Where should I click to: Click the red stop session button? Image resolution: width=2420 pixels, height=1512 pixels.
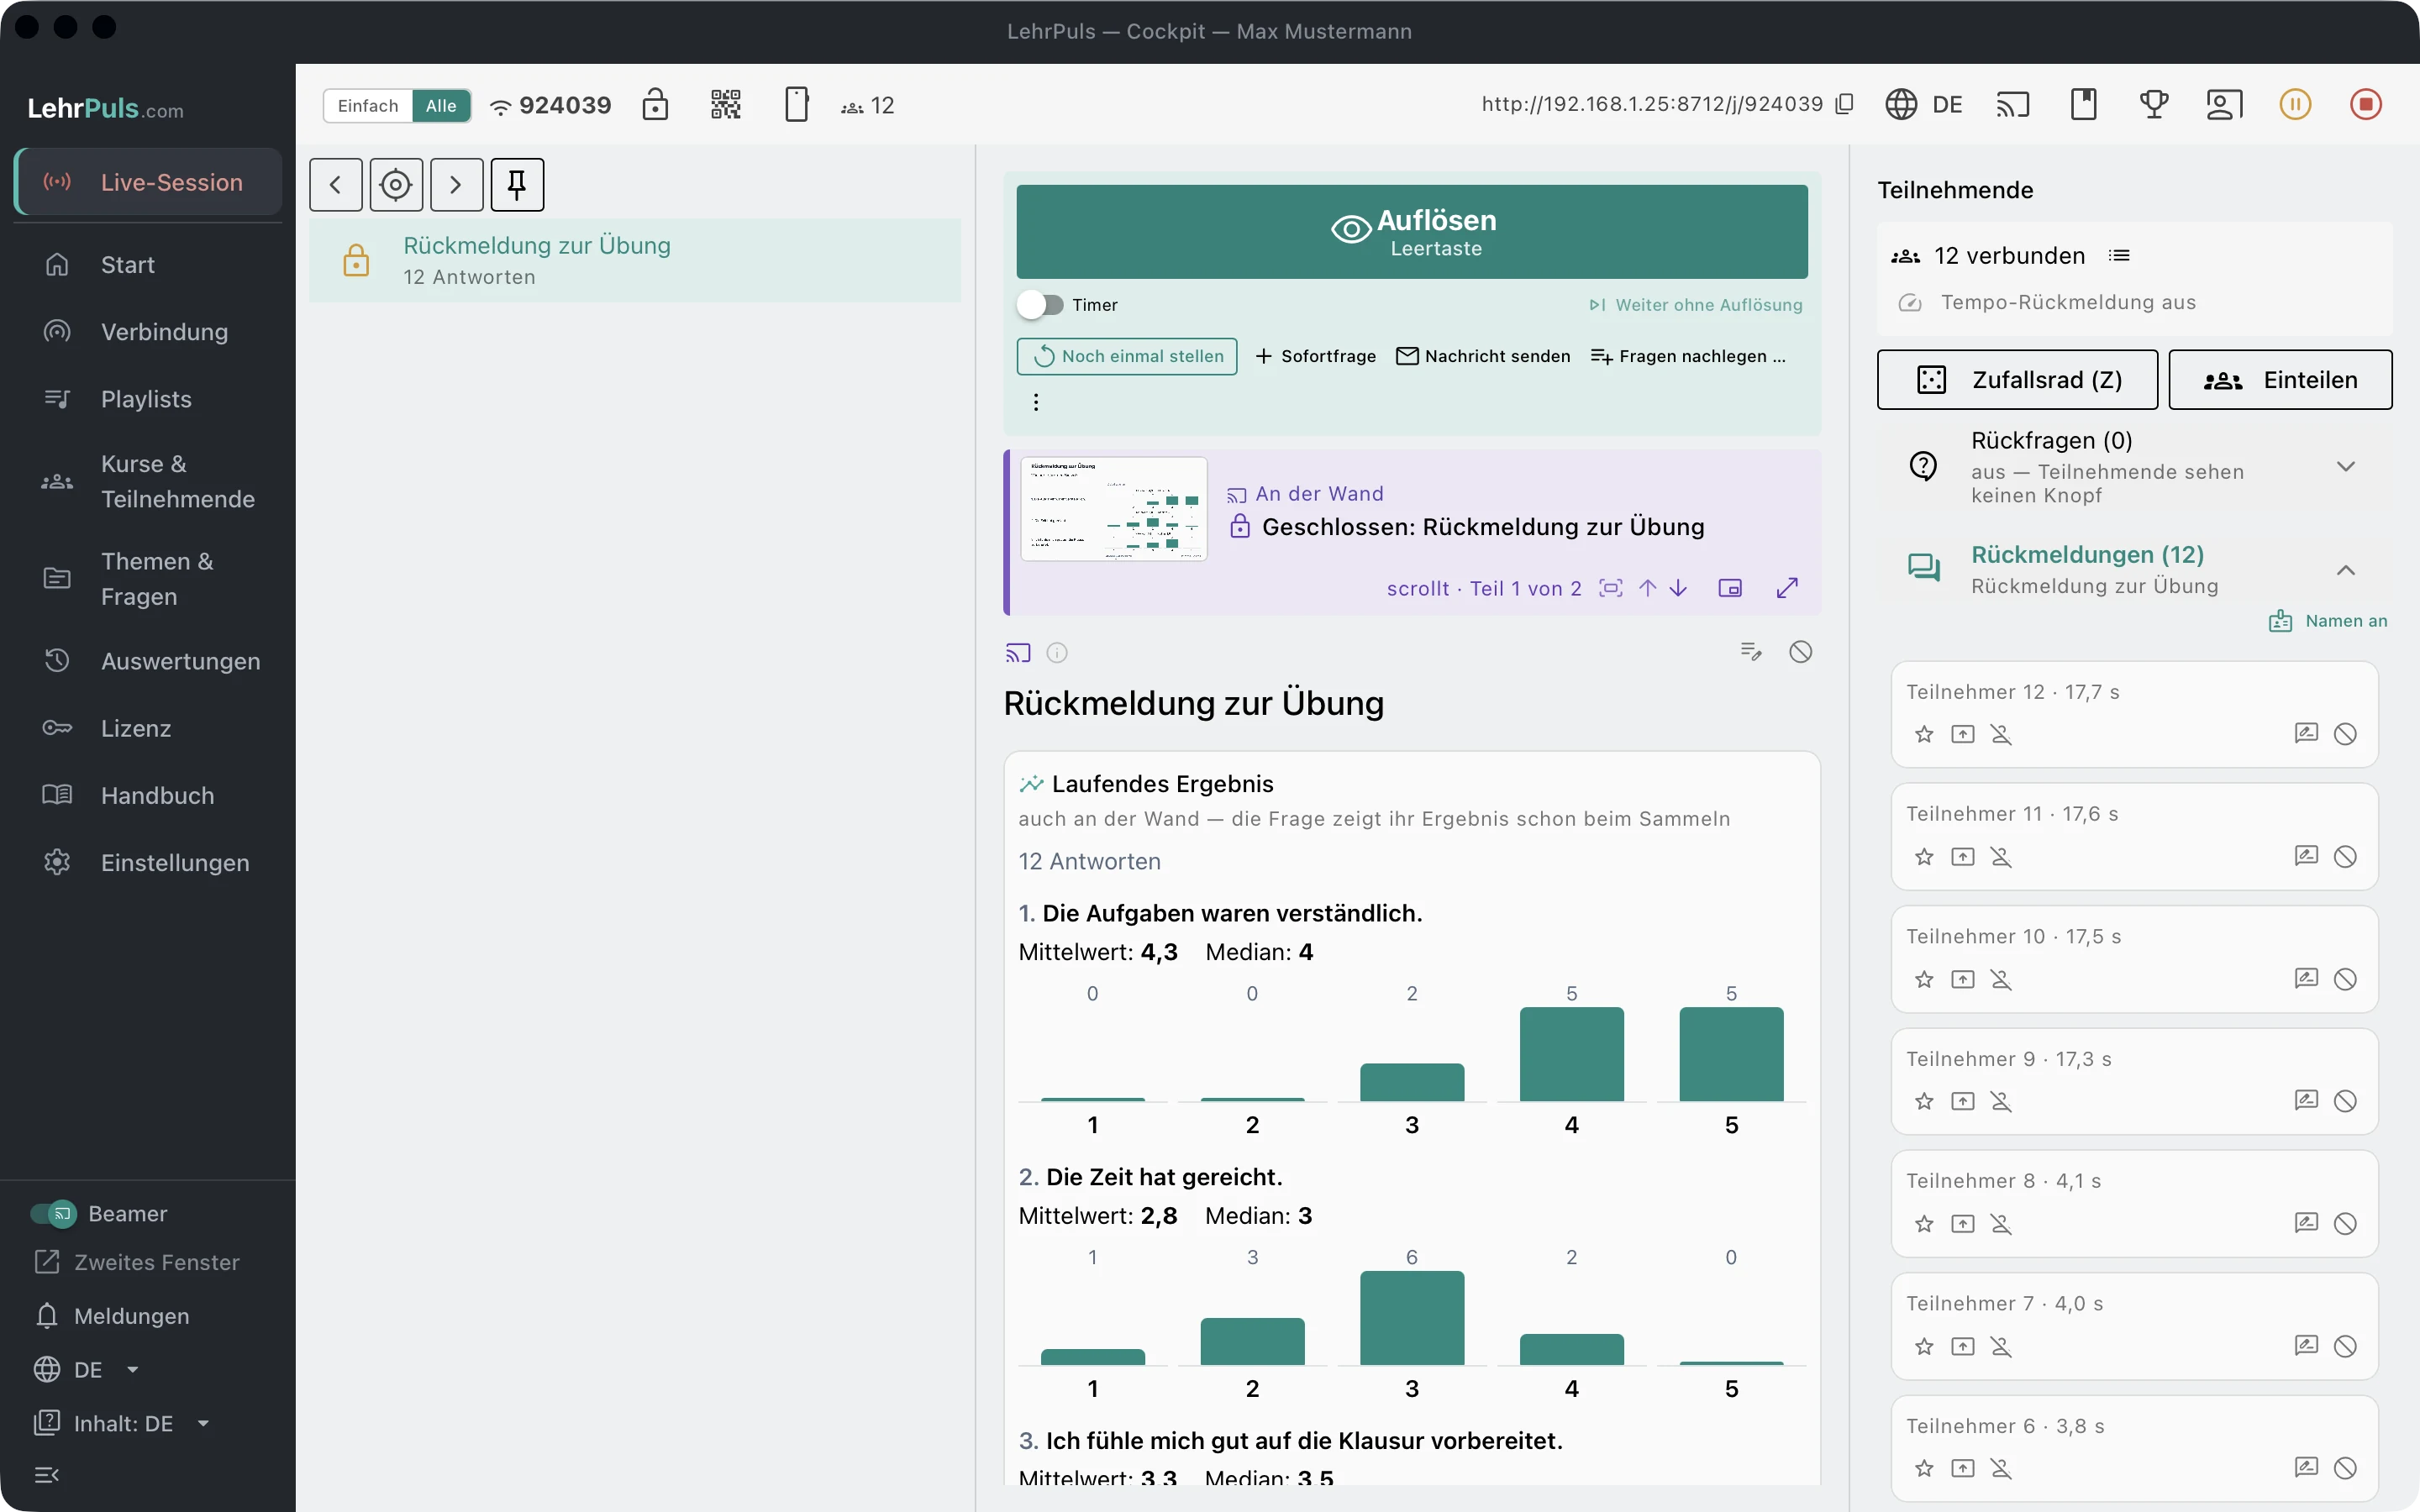click(2366, 104)
